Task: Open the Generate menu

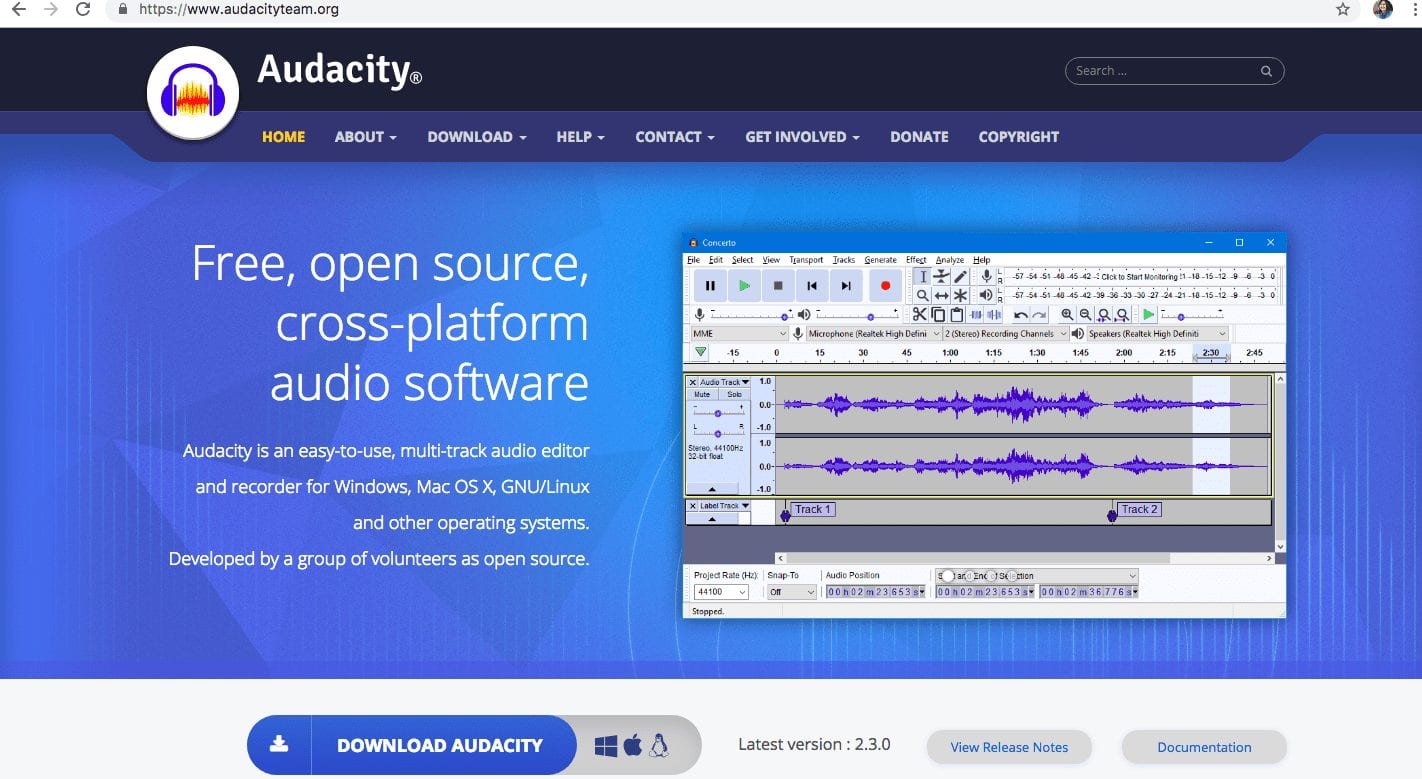Action: (880, 260)
